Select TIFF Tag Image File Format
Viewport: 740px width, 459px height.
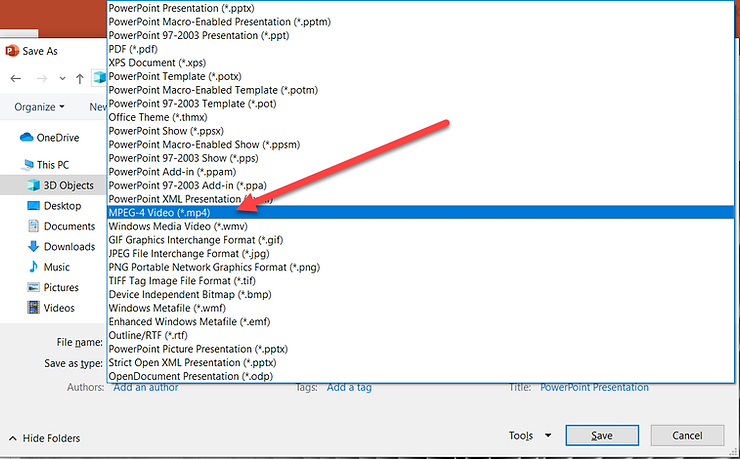click(420, 281)
